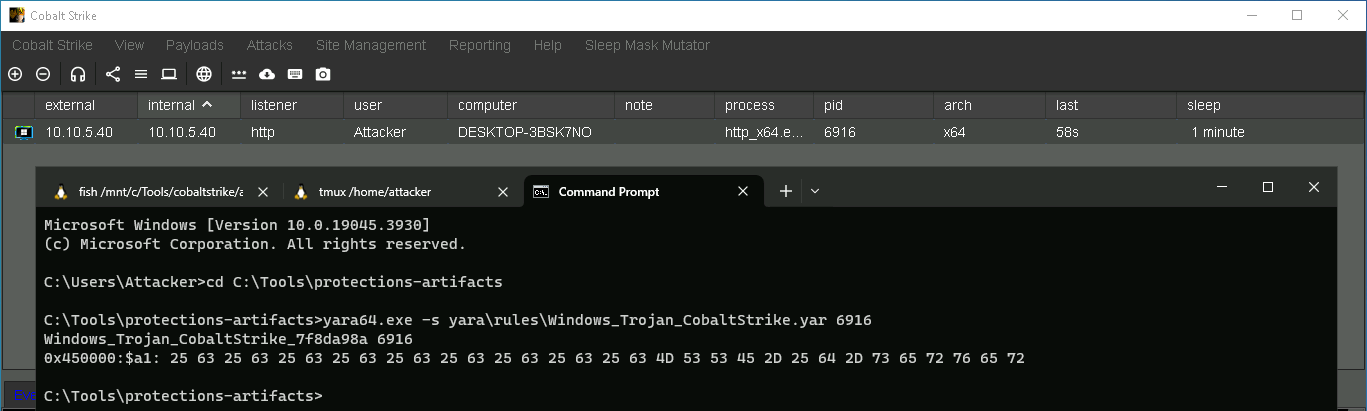Viewport: 1367px width, 411px height.
Task: Switch to session table list icon
Action: point(141,74)
